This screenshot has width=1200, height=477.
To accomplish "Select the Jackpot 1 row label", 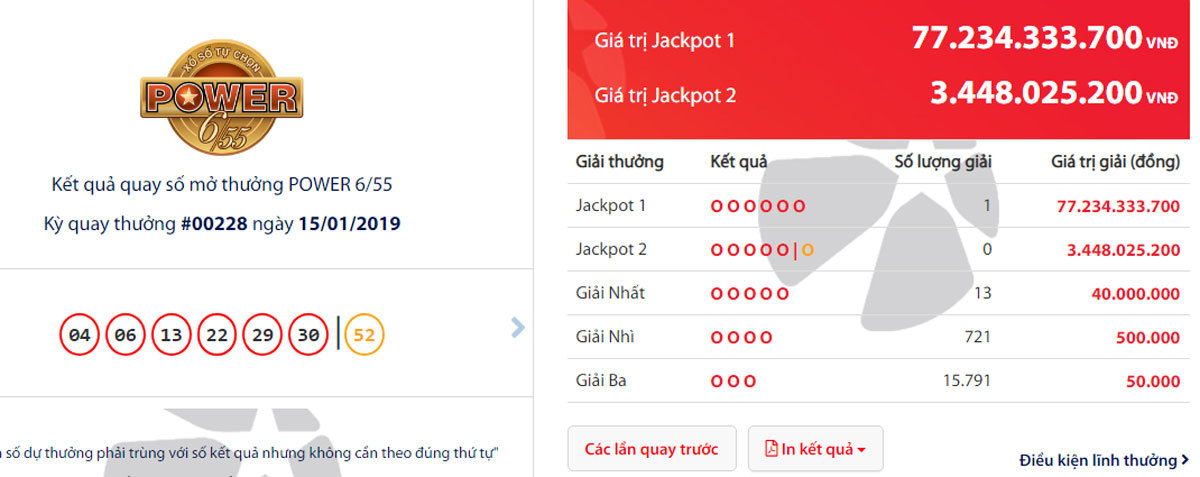I will pyautogui.click(x=611, y=206).
